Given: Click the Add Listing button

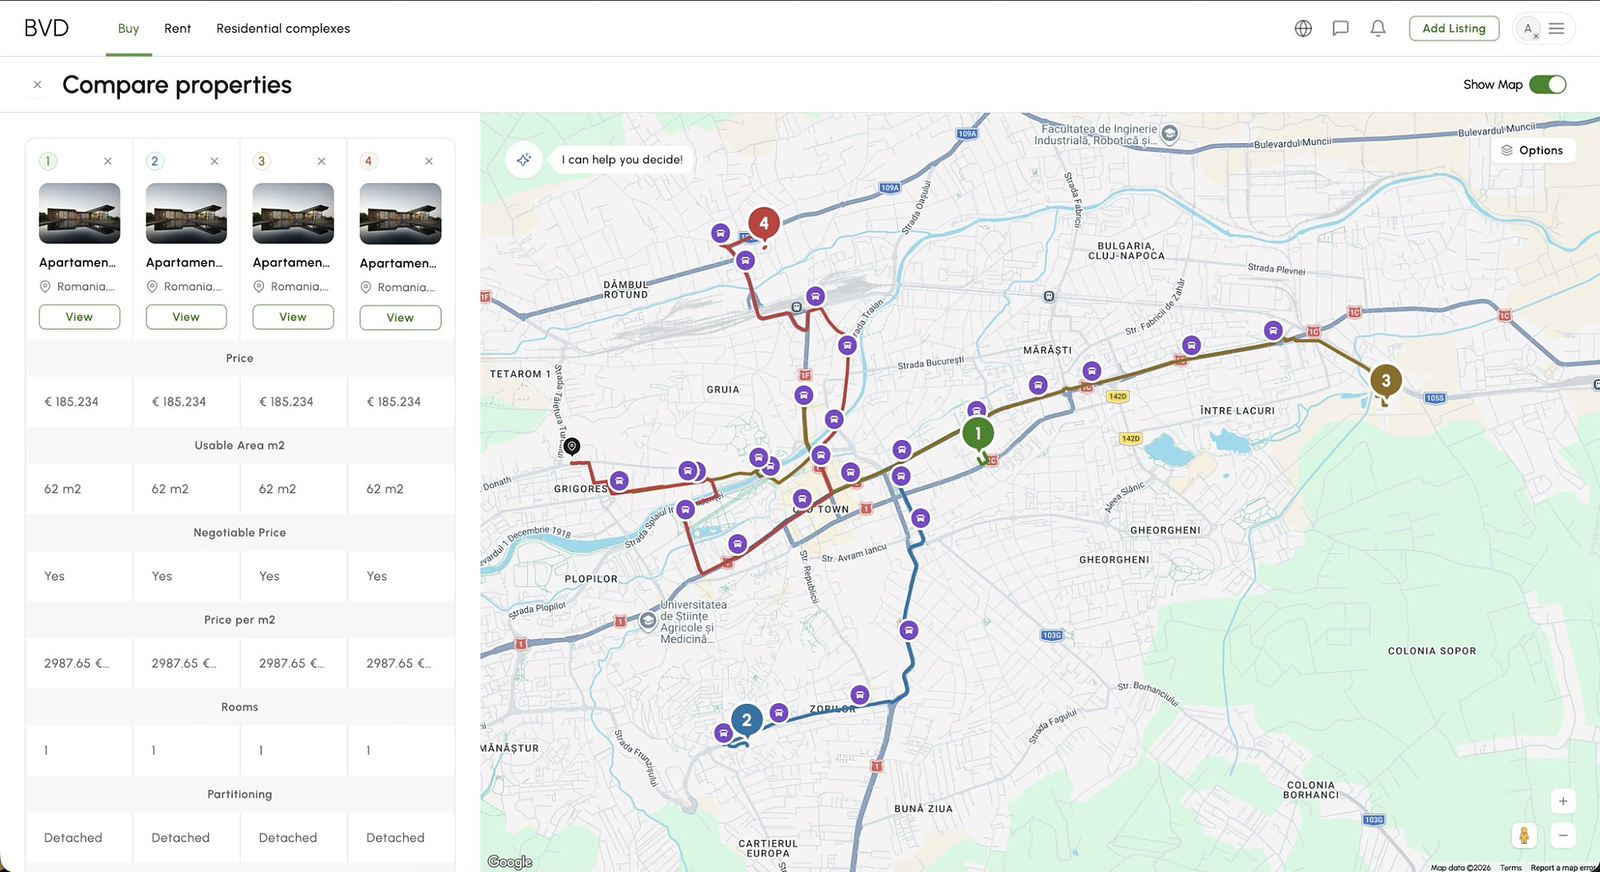Looking at the screenshot, I should click(1454, 28).
